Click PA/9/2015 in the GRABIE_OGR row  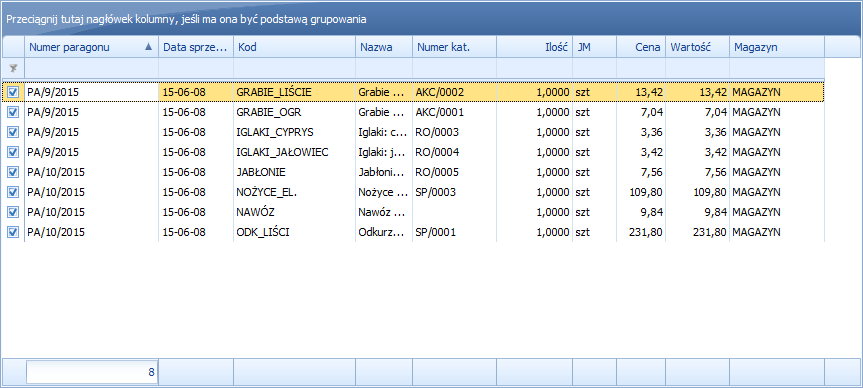[x=92, y=112]
